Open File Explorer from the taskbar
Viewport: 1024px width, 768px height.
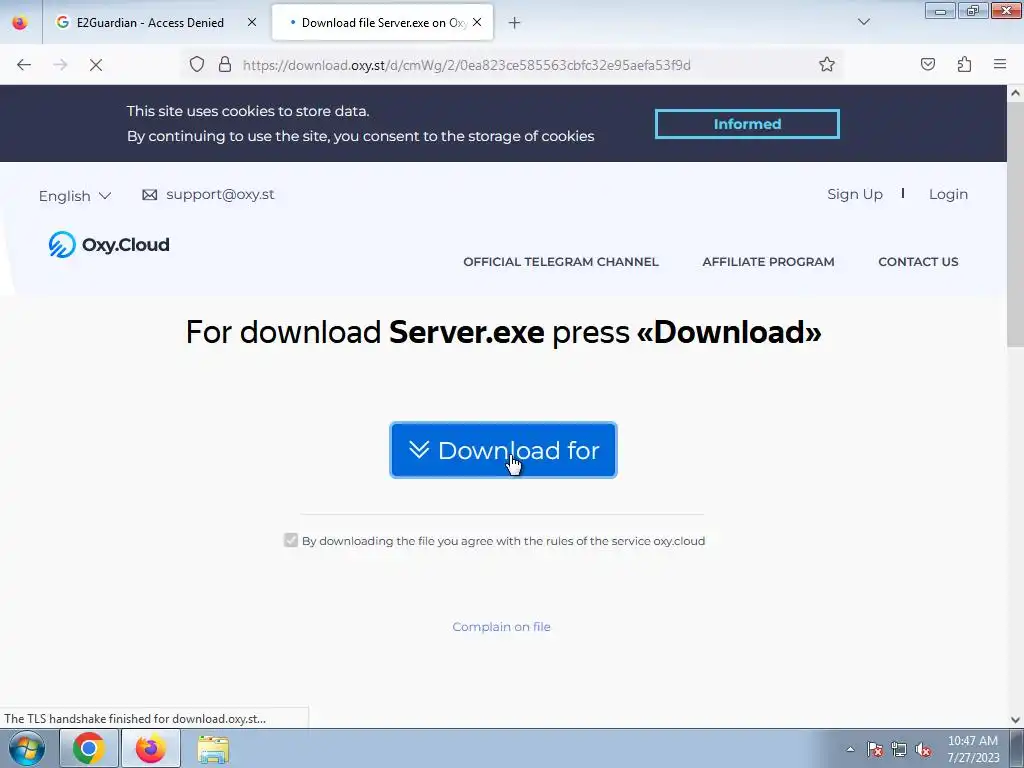[213, 748]
